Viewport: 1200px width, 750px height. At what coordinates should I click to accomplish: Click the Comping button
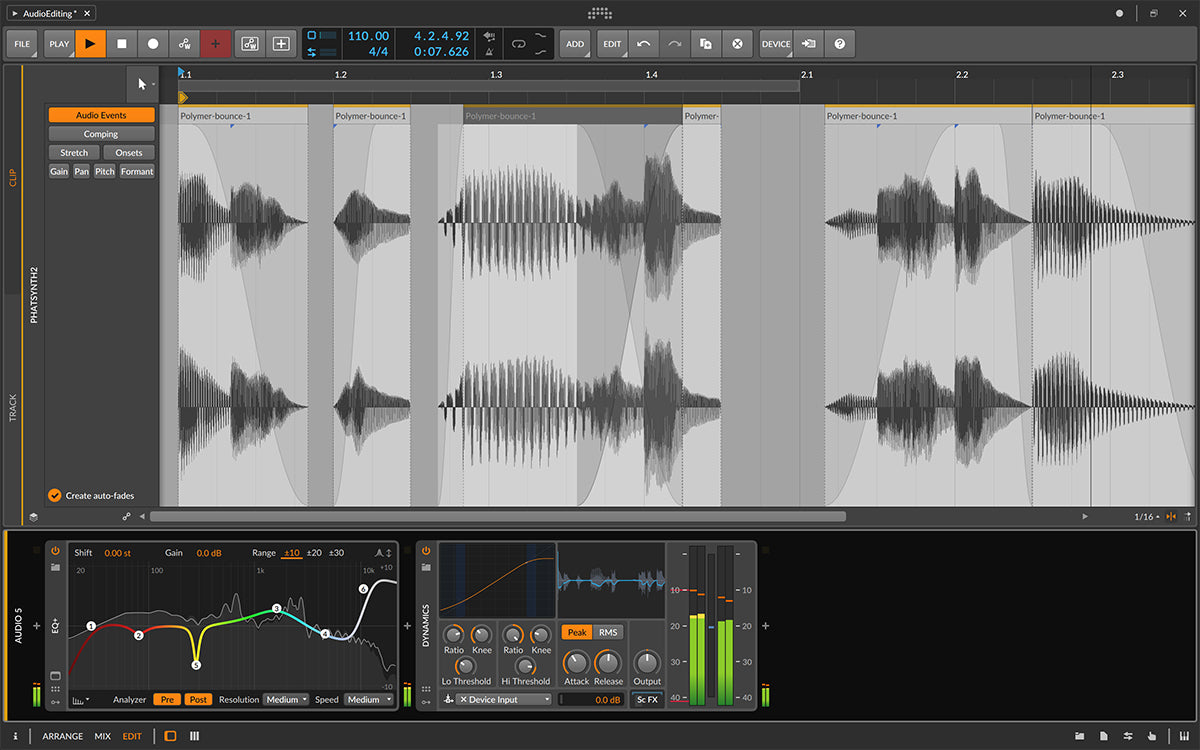[101, 134]
